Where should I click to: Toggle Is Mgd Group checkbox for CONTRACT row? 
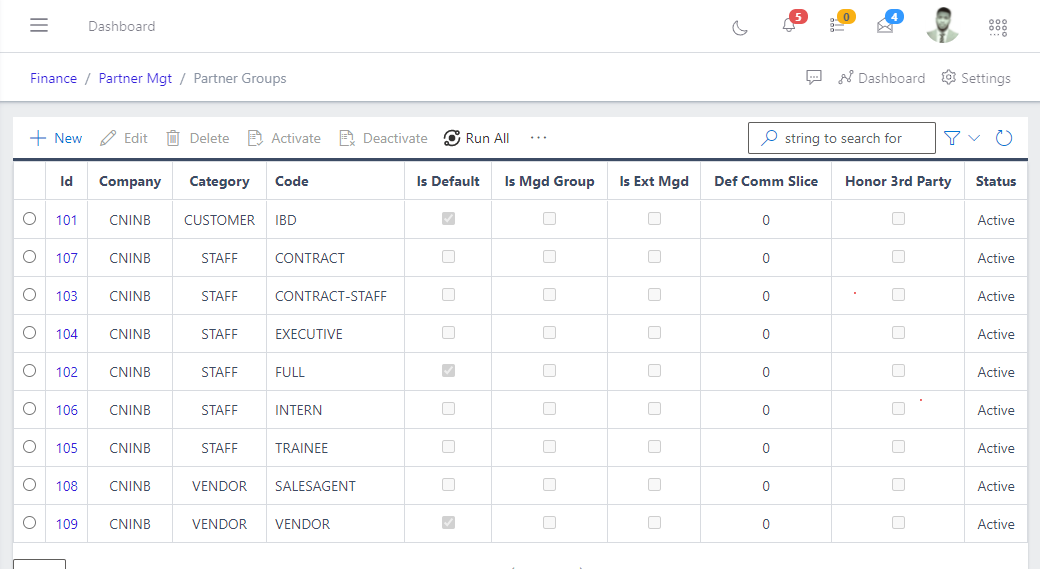pyautogui.click(x=549, y=256)
